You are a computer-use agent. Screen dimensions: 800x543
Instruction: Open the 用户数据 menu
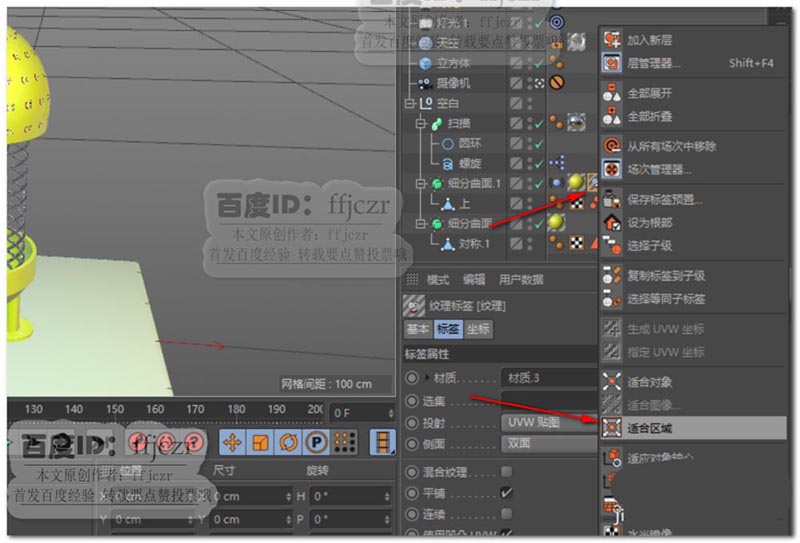[x=521, y=279]
